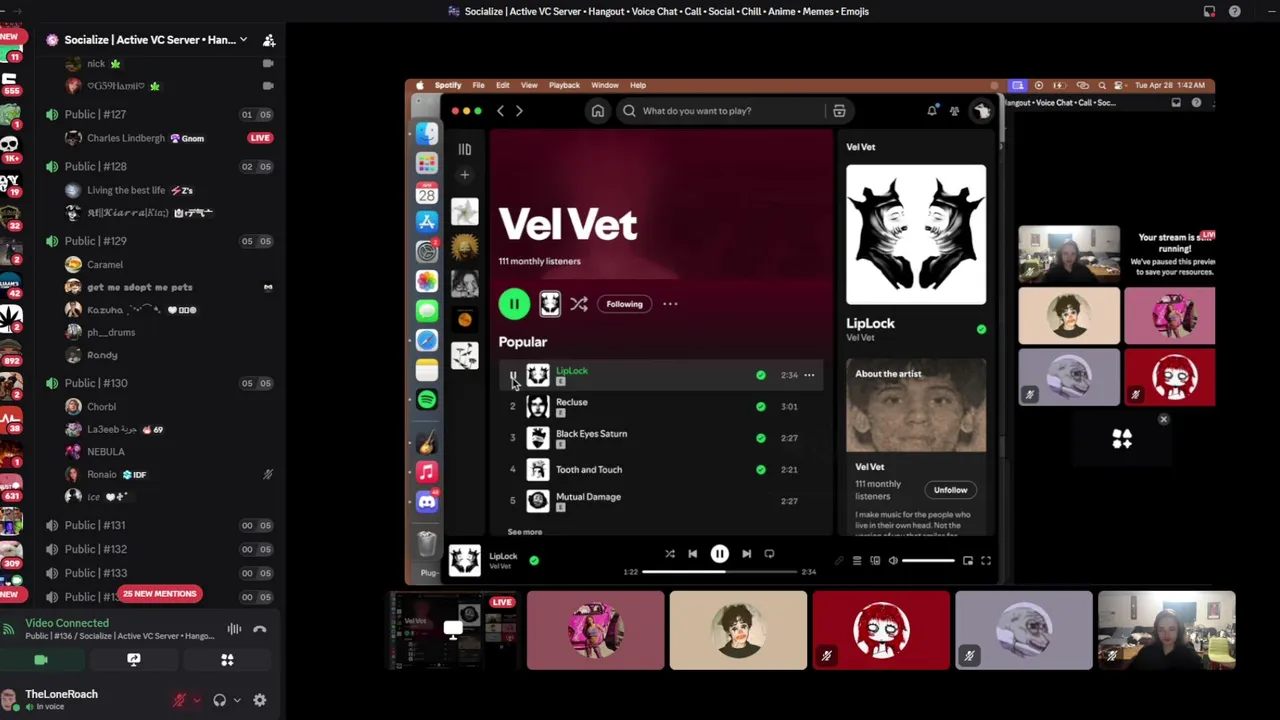1280x720 pixels.
Task: Enter Spotify full screen mode
Action: (x=986, y=561)
